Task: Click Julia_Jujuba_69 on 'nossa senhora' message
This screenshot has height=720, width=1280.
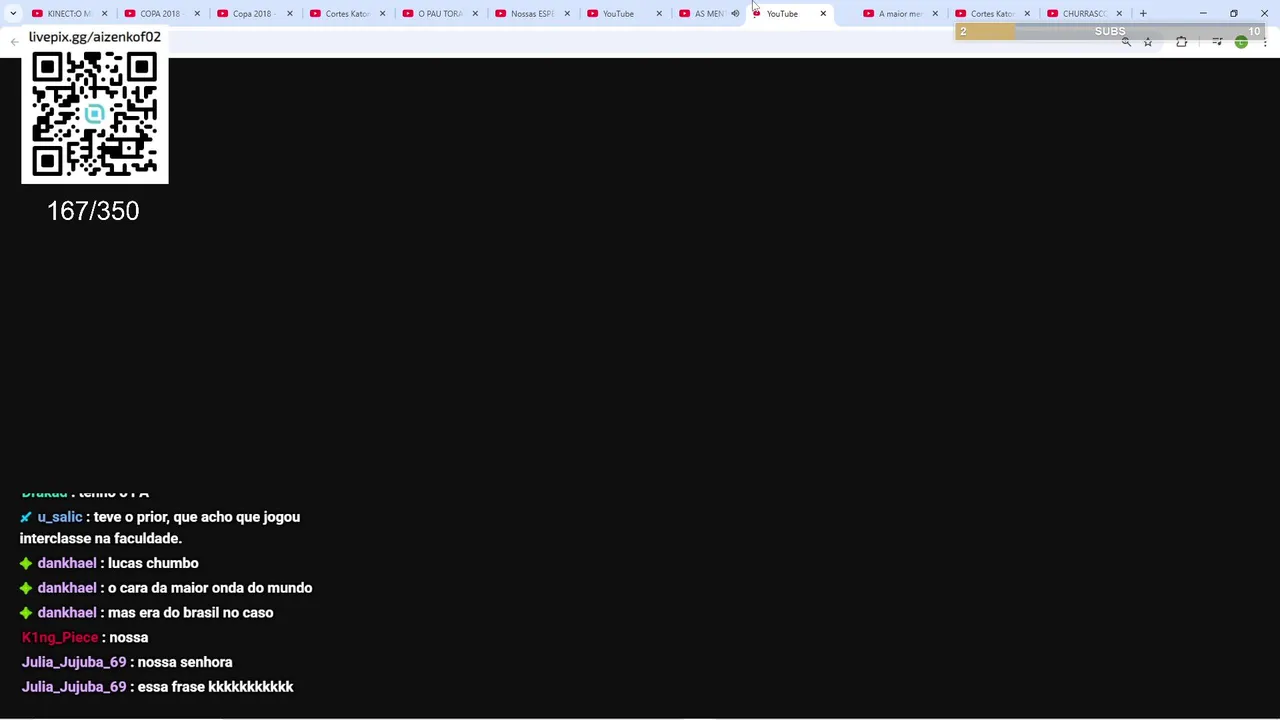Action: coord(74,662)
